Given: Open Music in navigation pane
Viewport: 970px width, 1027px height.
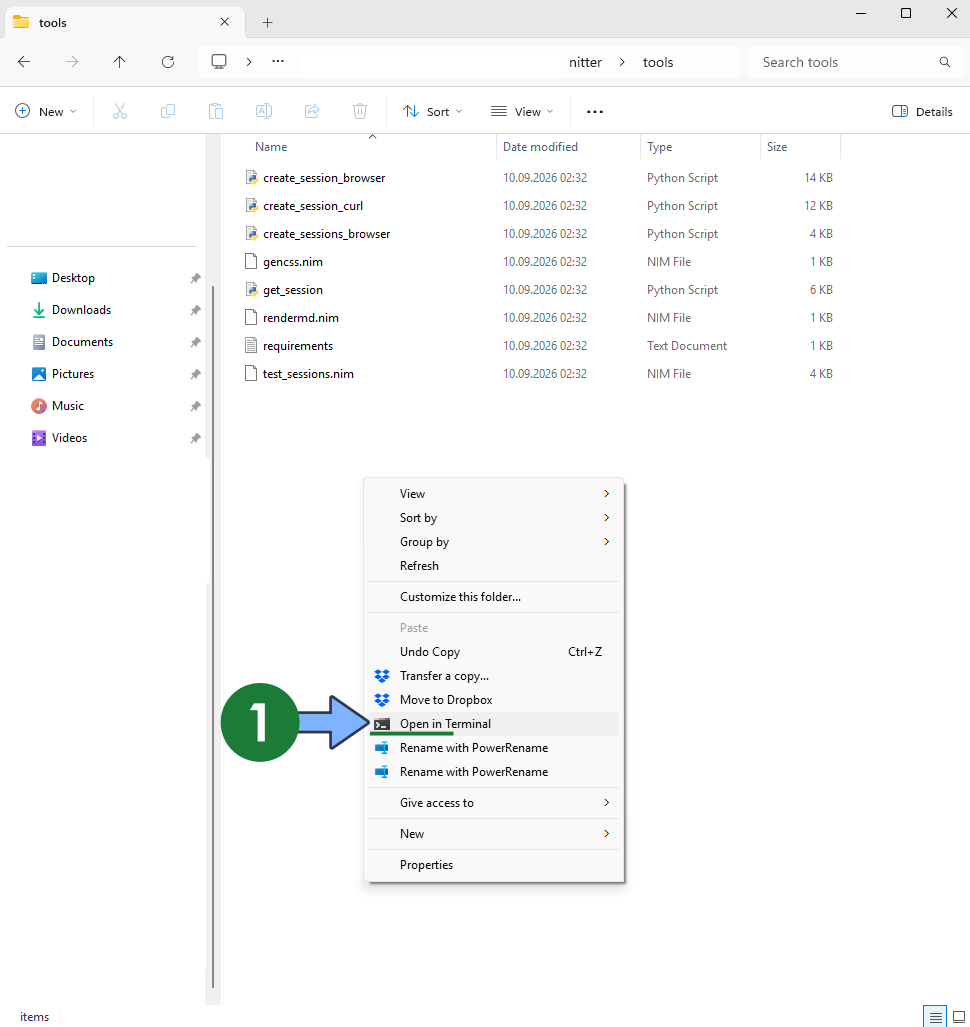Looking at the screenshot, I should tap(67, 406).
